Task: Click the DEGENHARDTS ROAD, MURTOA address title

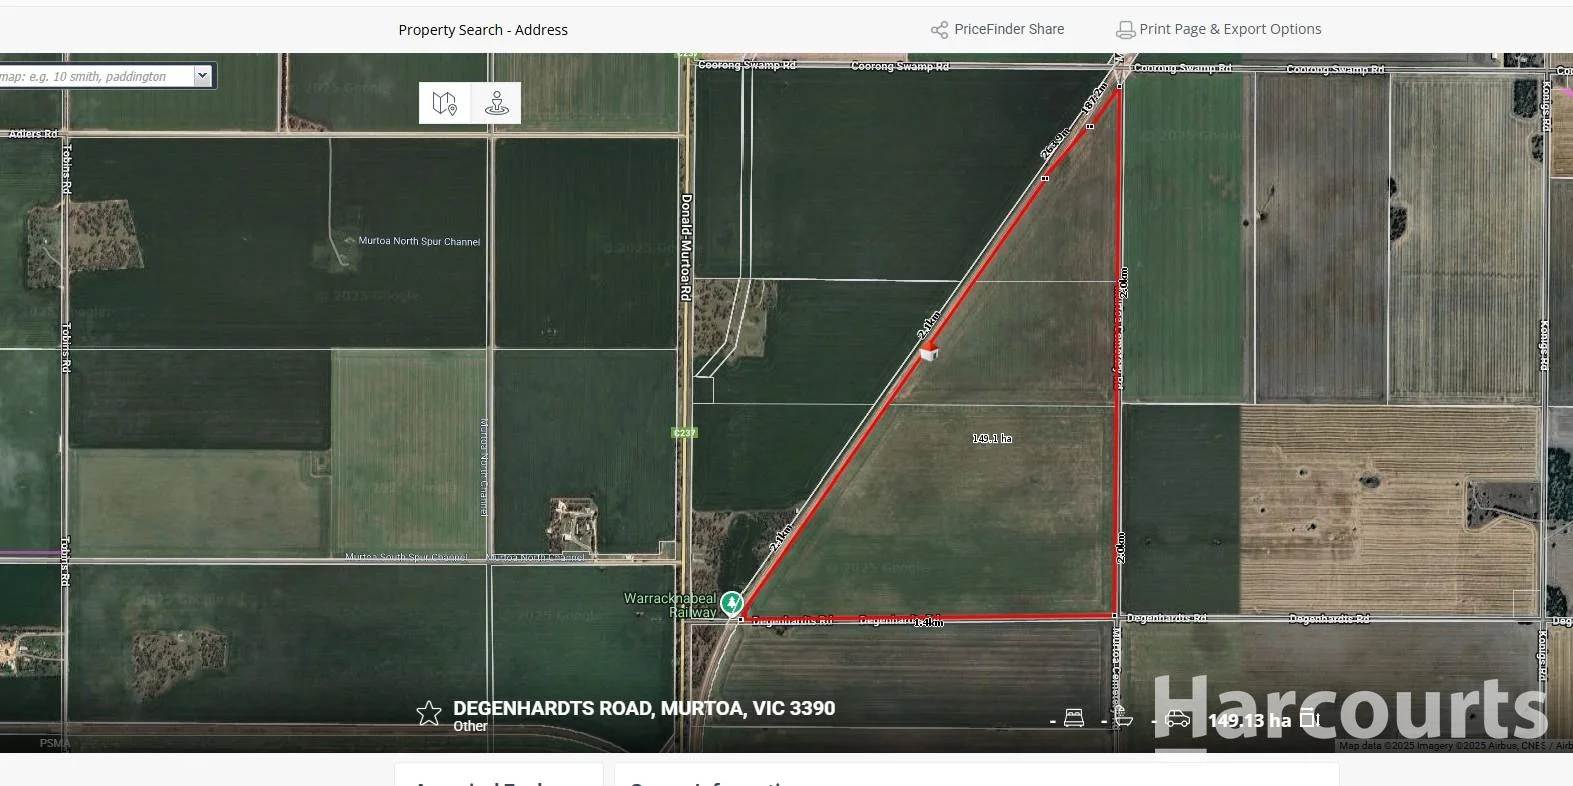Action: 644,708
